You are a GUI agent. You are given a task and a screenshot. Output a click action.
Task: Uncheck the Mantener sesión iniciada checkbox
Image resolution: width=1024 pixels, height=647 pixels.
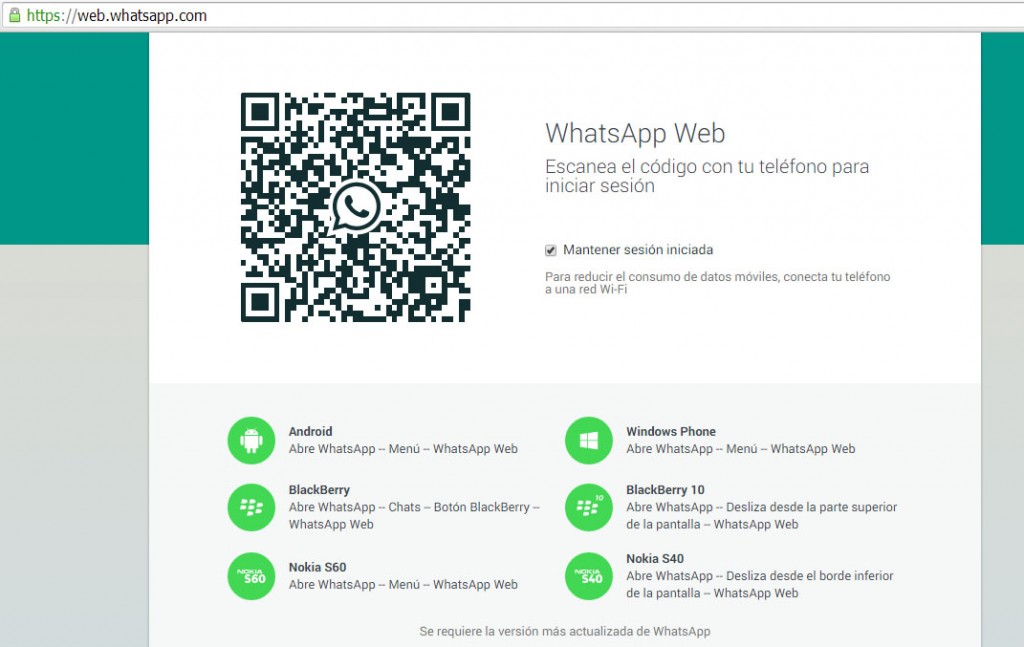tap(551, 250)
